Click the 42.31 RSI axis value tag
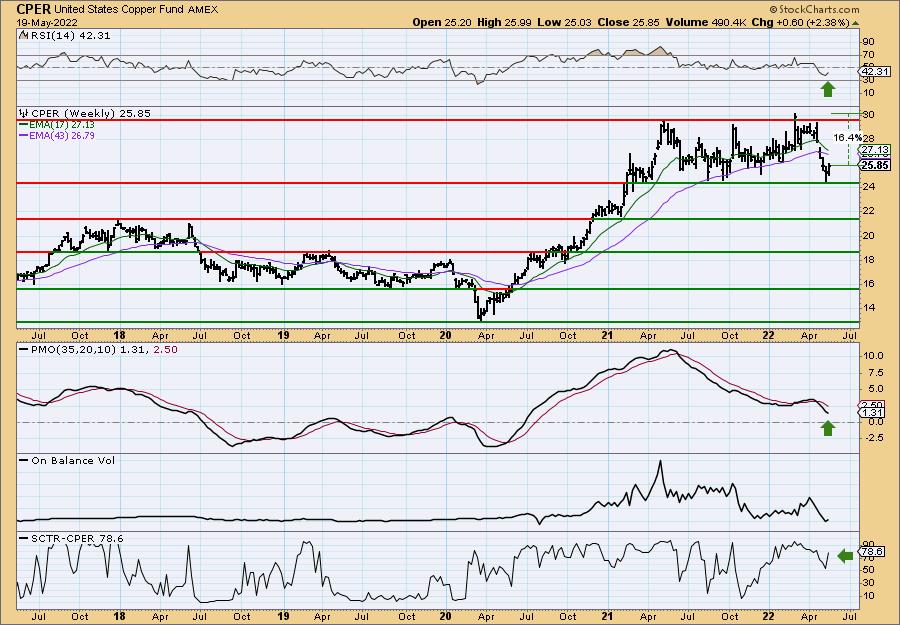 coord(874,72)
